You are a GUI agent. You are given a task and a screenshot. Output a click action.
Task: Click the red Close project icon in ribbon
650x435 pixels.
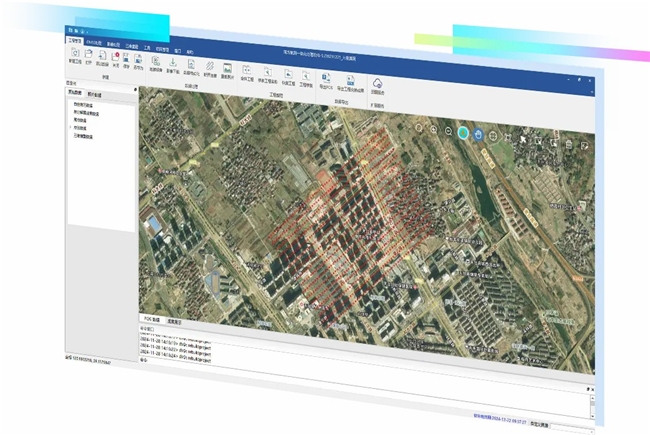tap(115, 59)
